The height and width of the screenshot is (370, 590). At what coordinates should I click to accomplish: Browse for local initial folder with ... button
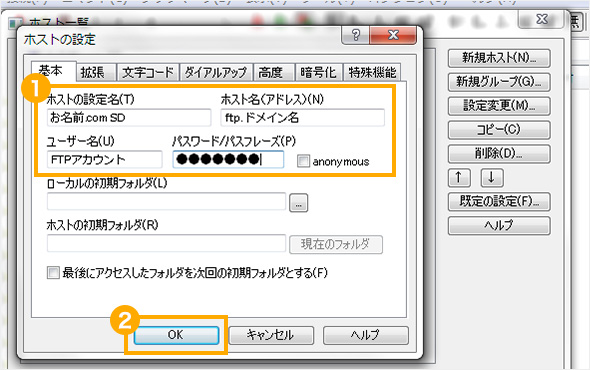point(298,203)
